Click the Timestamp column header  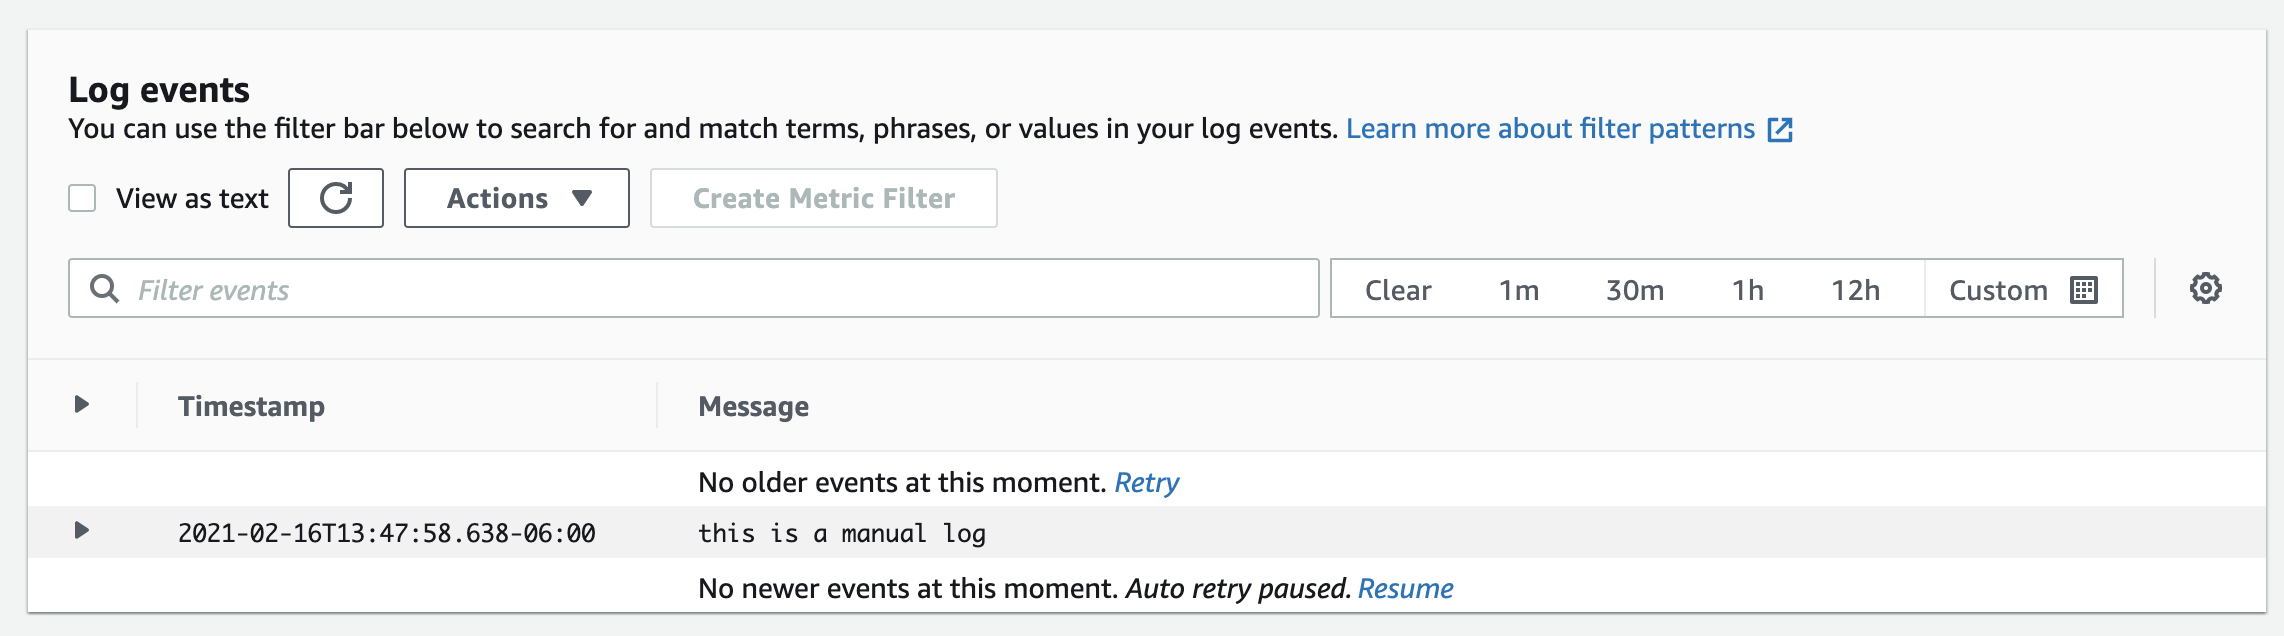point(251,407)
